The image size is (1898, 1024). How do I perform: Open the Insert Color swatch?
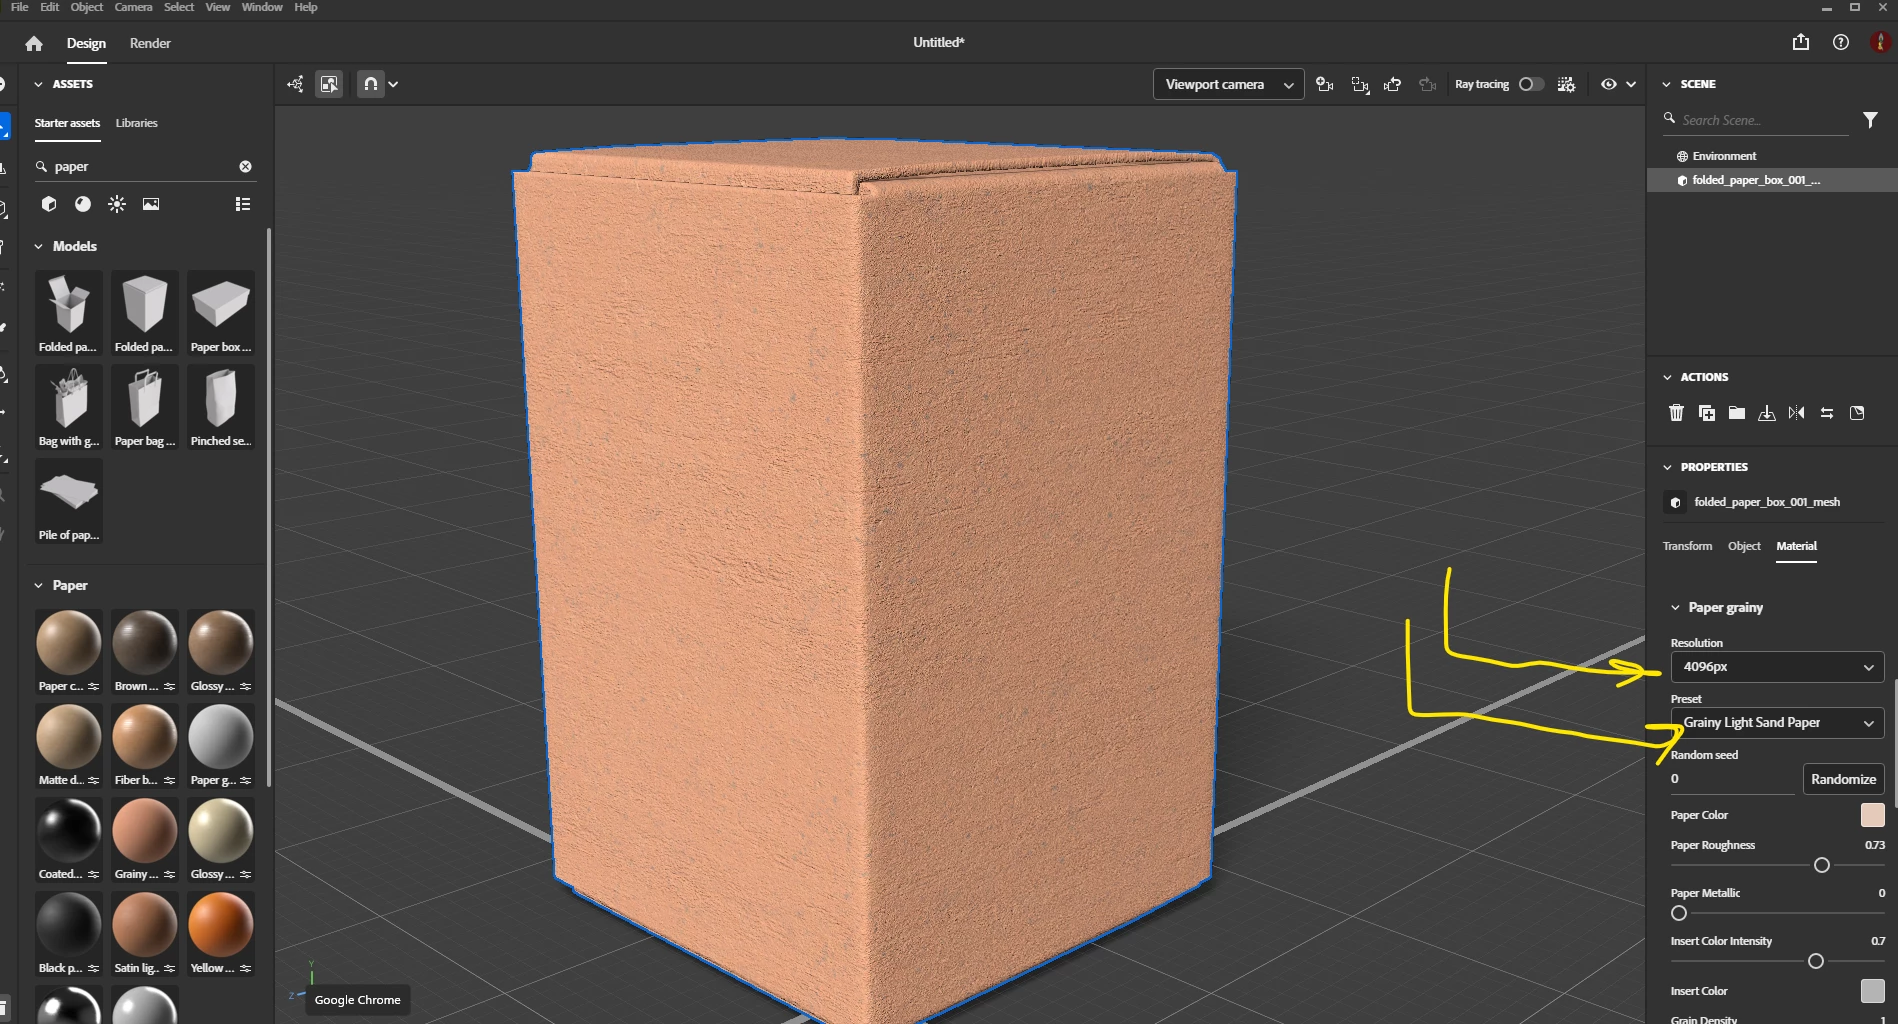pos(1872,991)
